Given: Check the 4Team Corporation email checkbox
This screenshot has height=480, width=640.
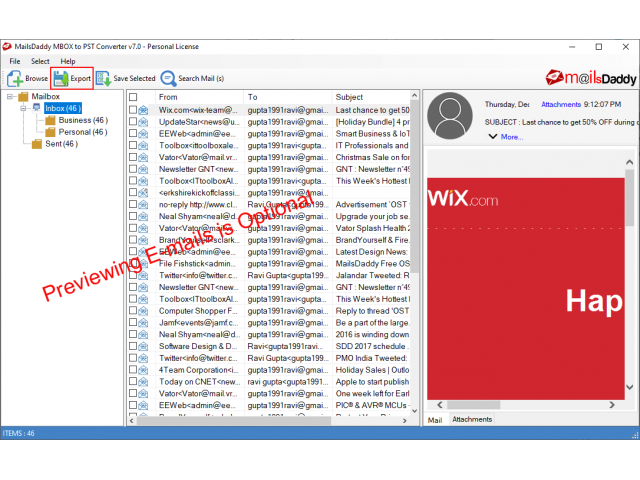Looking at the screenshot, I should [x=133, y=370].
